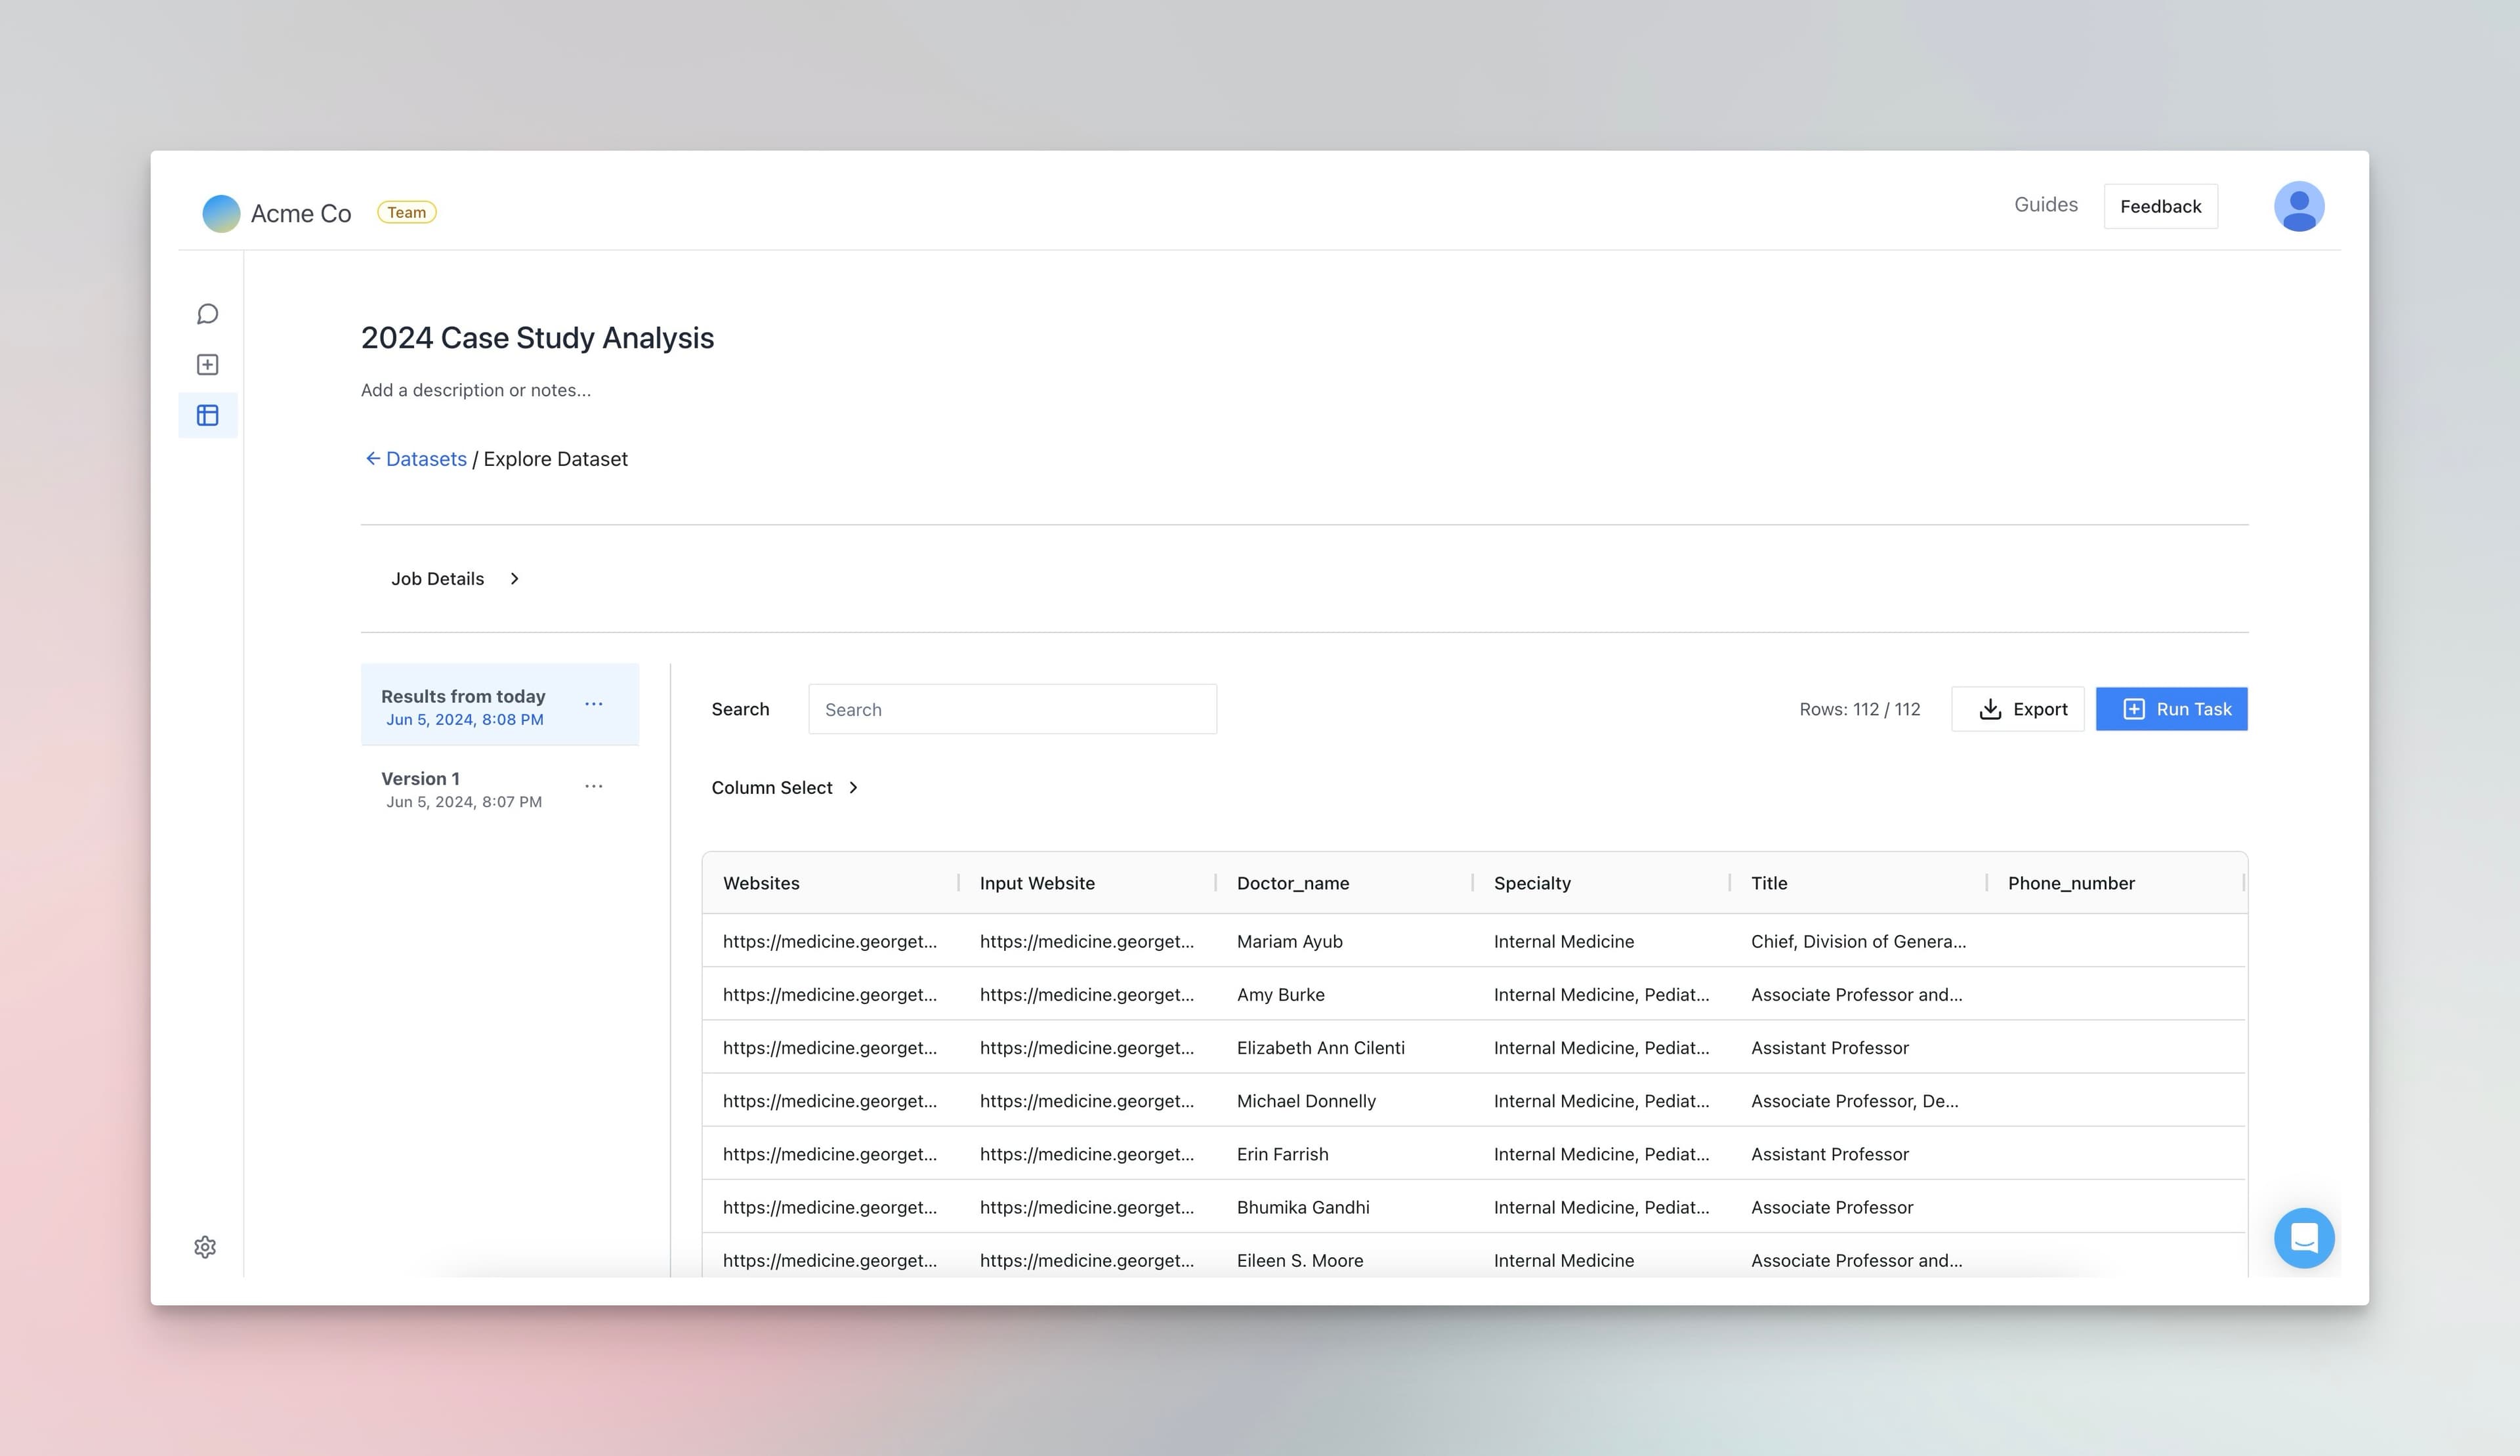This screenshot has width=2520, height=1456.
Task: Open the chat icon in the sidebar
Action: [207, 314]
